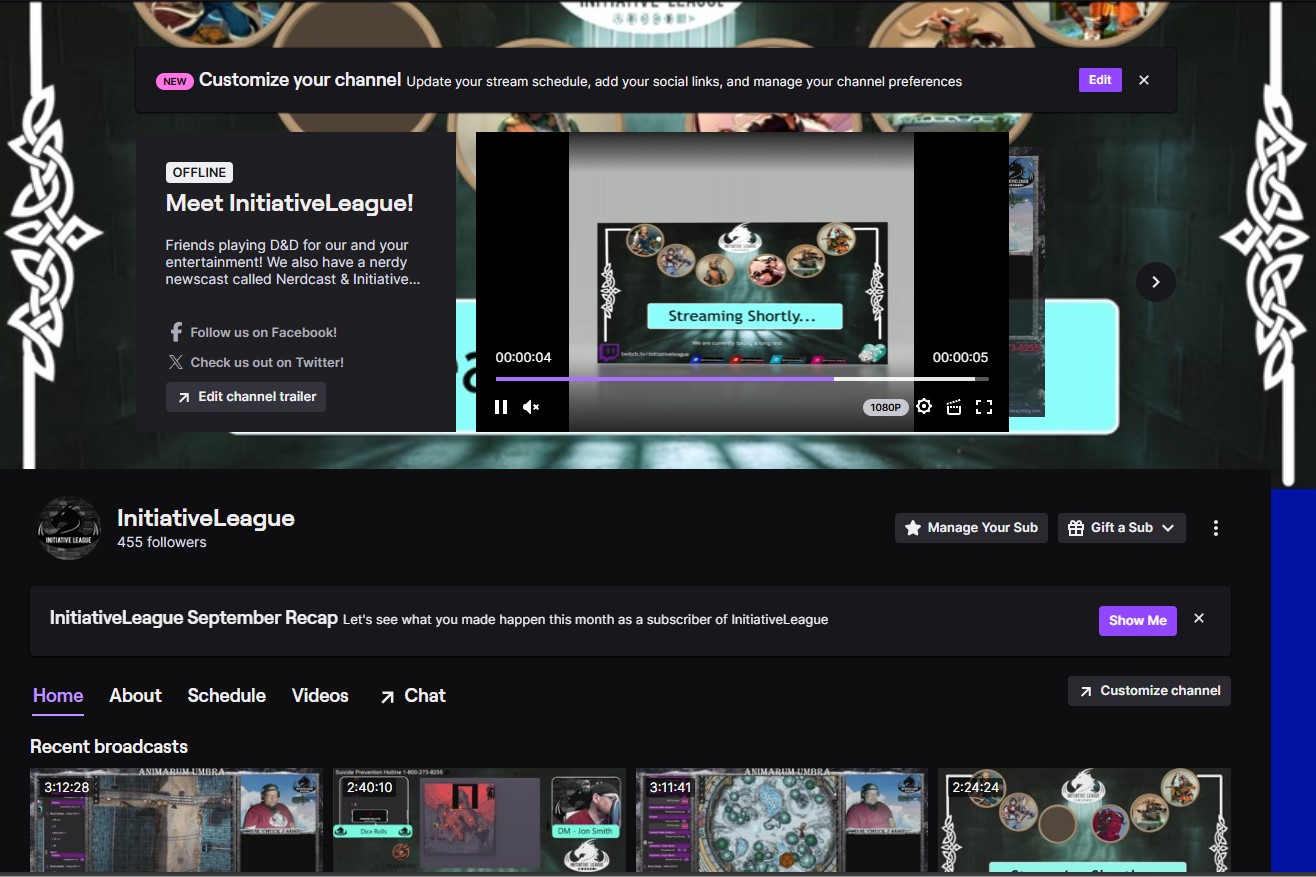Pause the channel trailer video
Screen dimensions: 1316x877
click(x=501, y=407)
